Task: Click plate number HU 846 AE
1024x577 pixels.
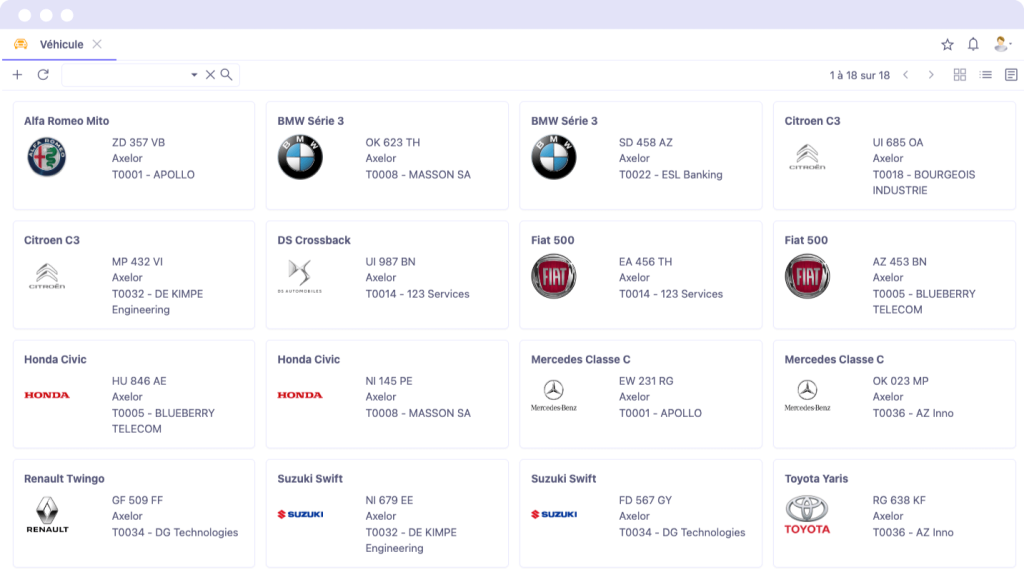Action: tap(139, 381)
